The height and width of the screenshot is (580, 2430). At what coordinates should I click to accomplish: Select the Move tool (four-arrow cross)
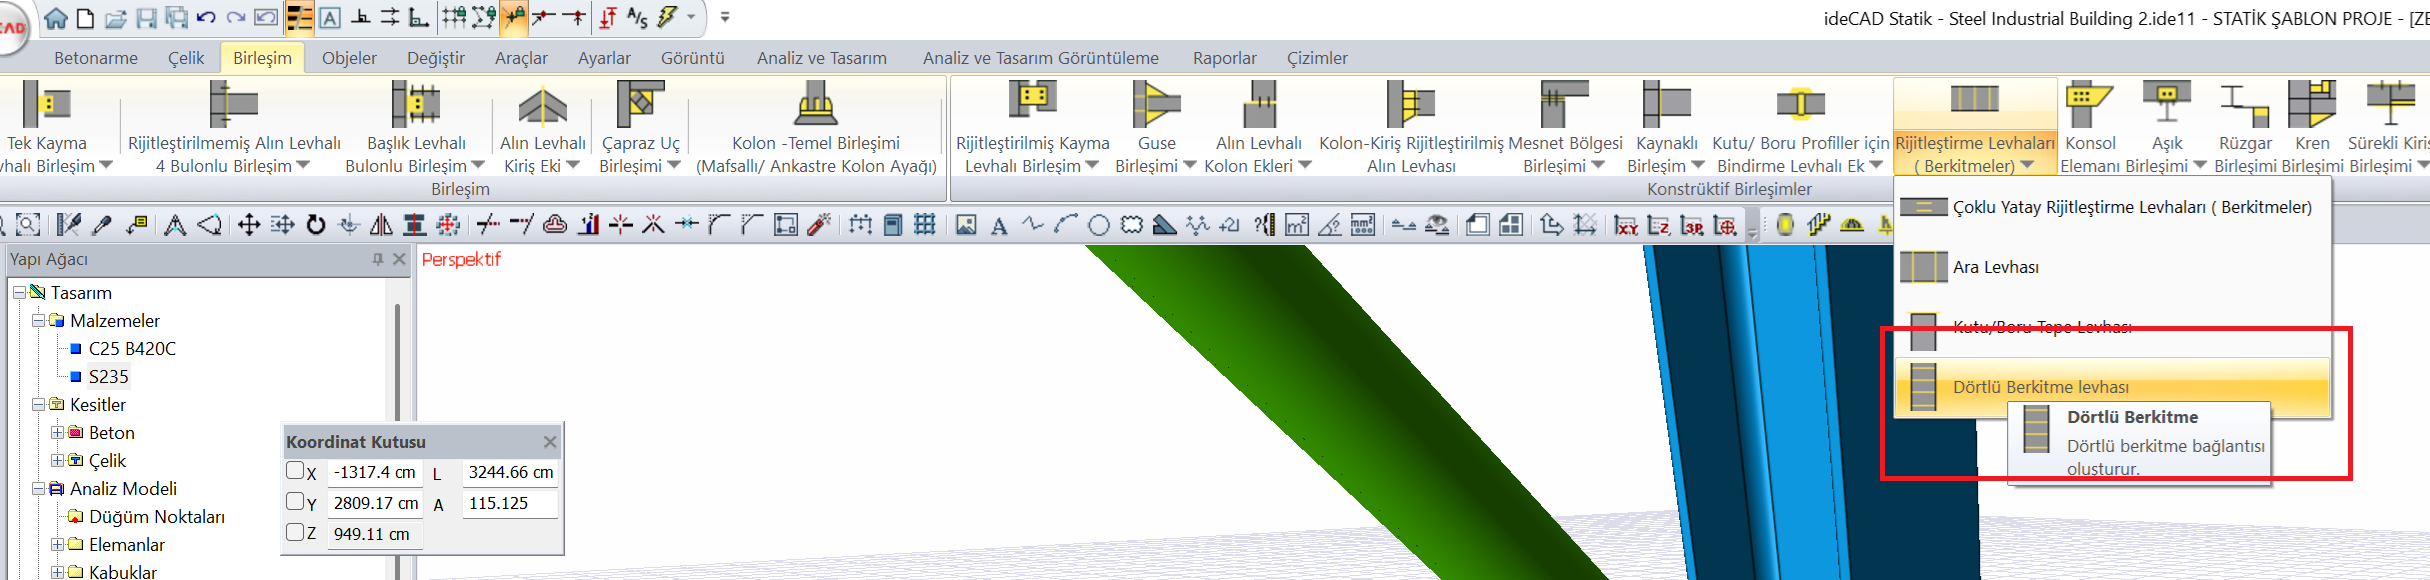tap(248, 225)
